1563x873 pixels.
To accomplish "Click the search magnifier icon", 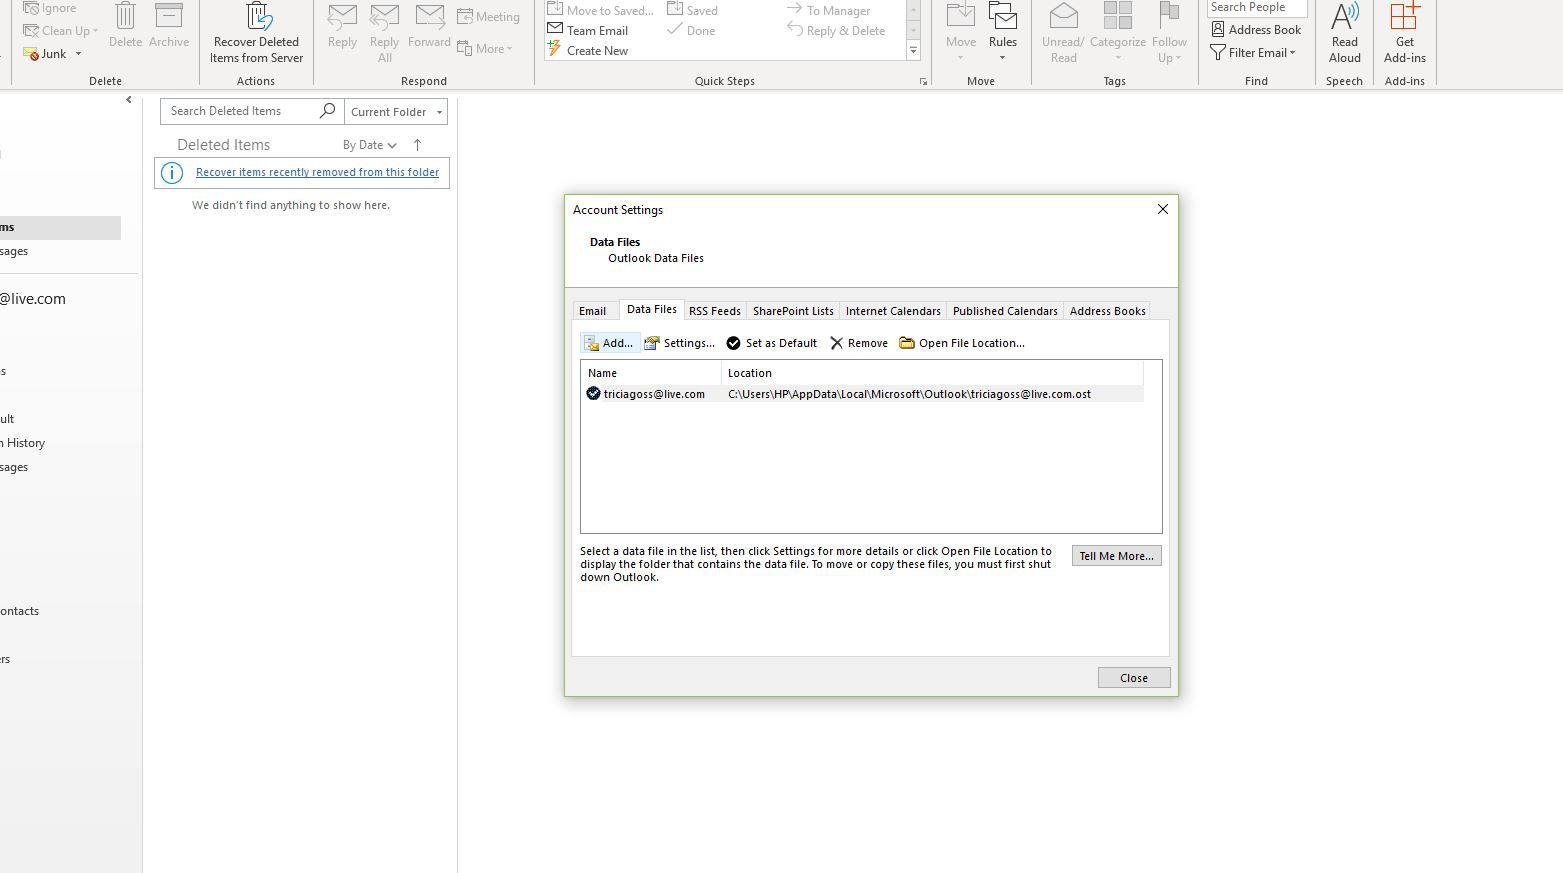I will tap(327, 111).
